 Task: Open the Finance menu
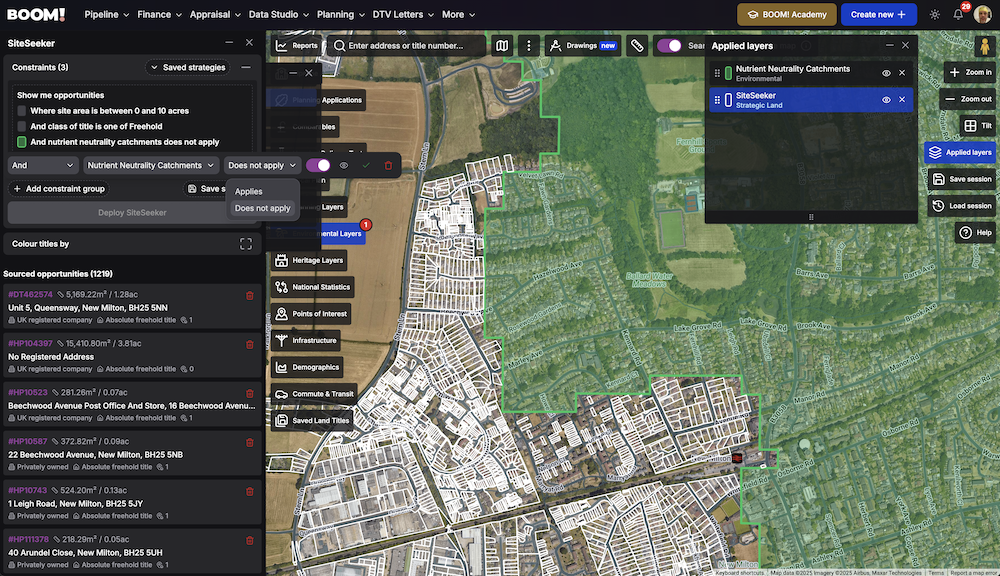(159, 14)
